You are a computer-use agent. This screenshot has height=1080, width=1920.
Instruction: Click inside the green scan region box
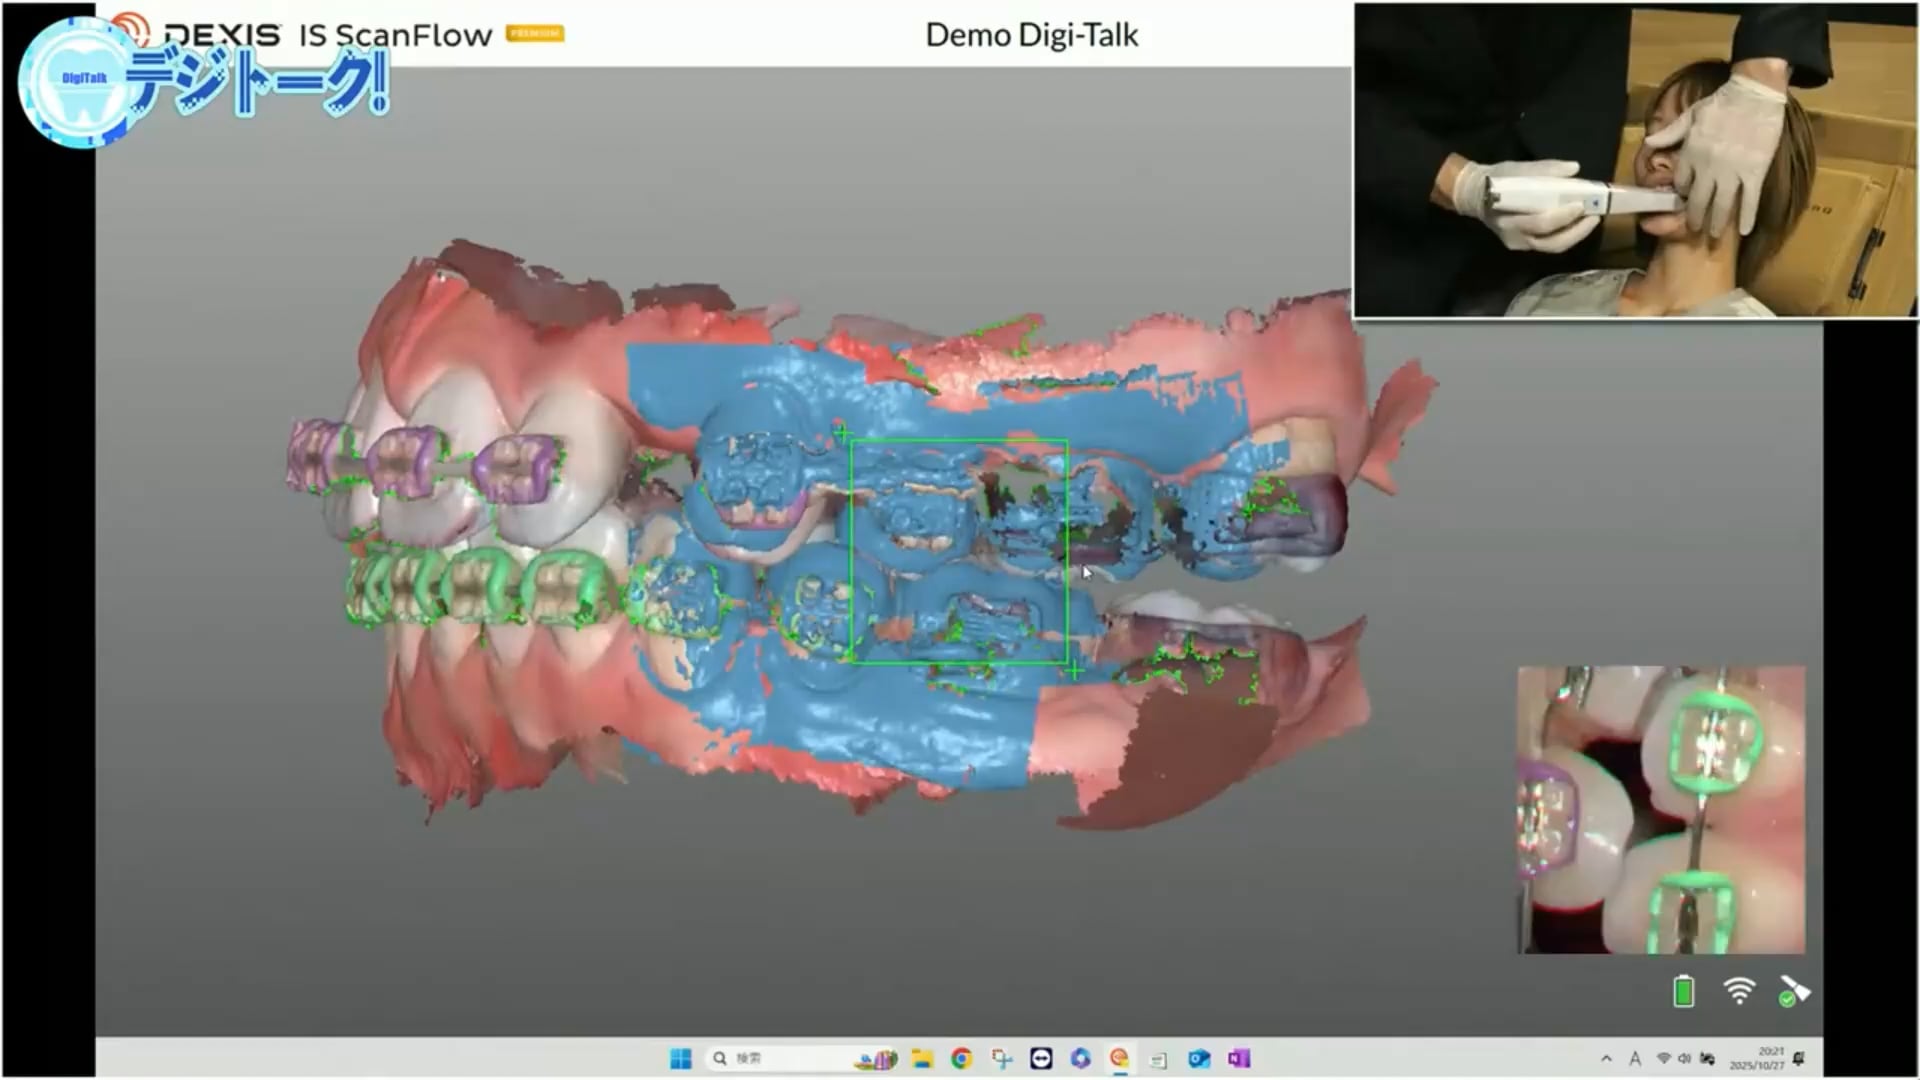coord(958,551)
